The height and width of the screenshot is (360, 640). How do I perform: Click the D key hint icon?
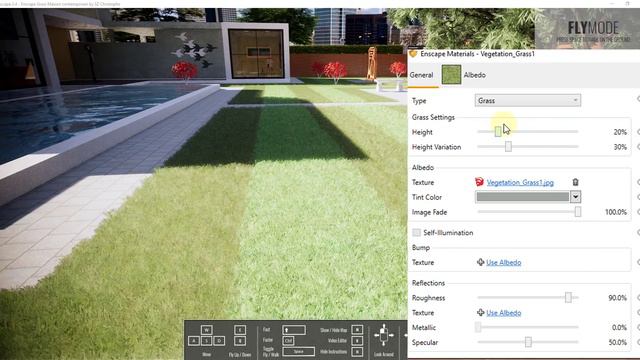219,340
